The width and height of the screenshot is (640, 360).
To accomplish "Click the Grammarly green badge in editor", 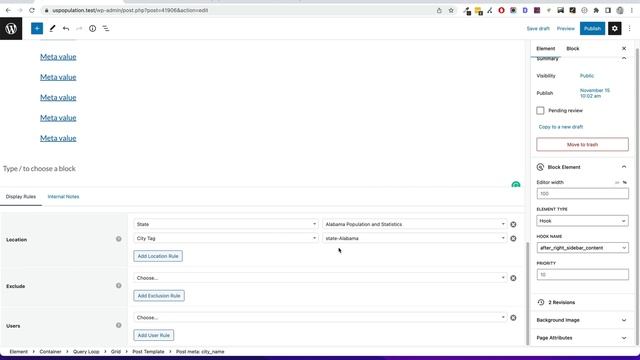I will pos(516,184).
